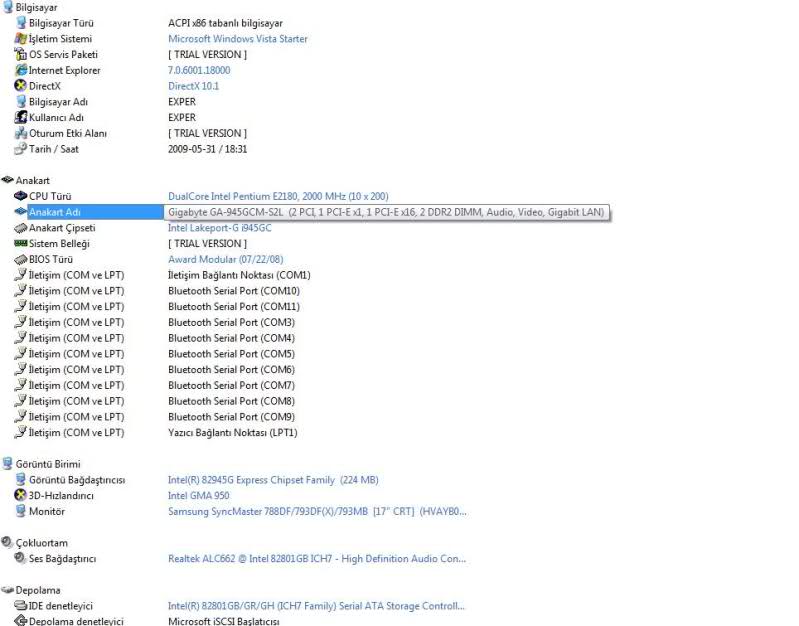Click the Internet Explorer icon
Viewport: 799px width, 626px height.
tap(20, 70)
